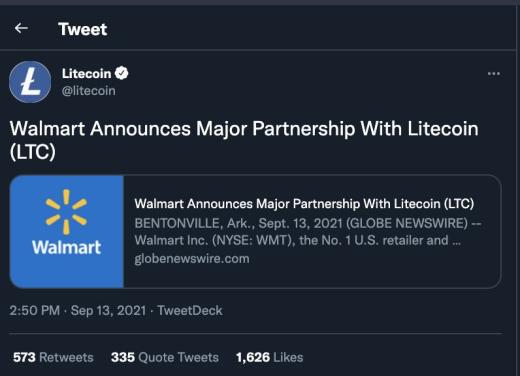Click the Walmart spark icon in card

click(x=66, y=212)
